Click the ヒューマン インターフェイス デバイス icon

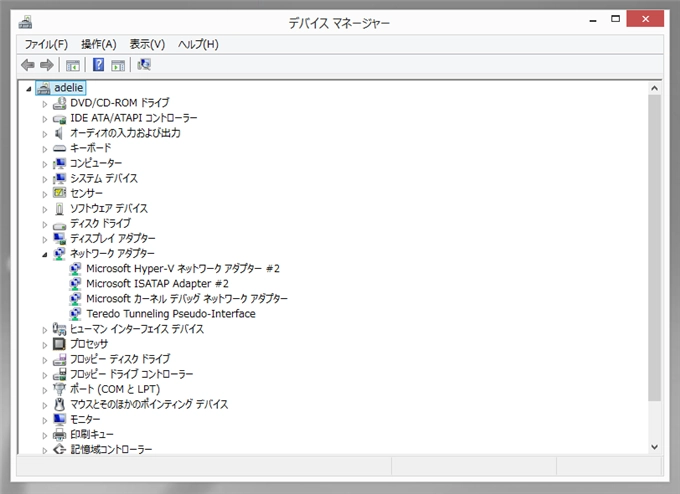[x=59, y=329]
